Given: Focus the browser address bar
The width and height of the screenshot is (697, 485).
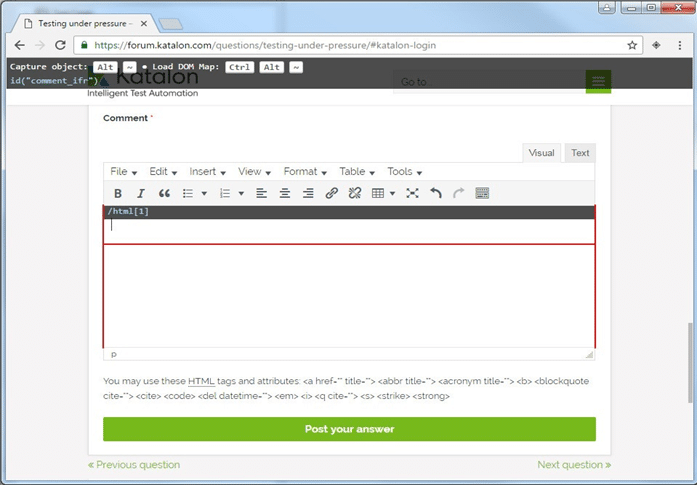Looking at the screenshot, I should point(360,45).
